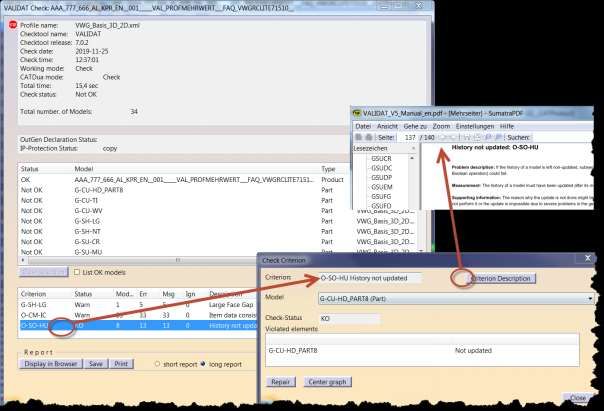Click the up arrow of bookmarks scrollbar

click(x=412, y=158)
